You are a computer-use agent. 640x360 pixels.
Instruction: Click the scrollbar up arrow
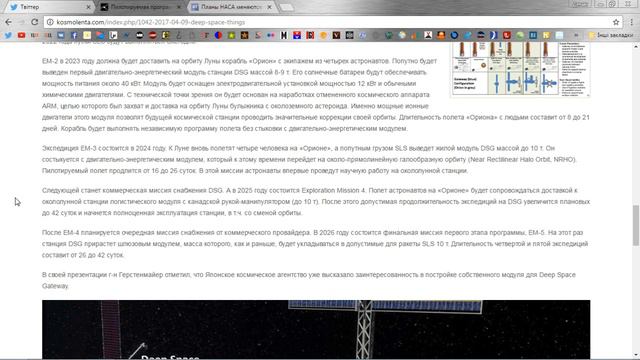pyautogui.click(x=636, y=46)
